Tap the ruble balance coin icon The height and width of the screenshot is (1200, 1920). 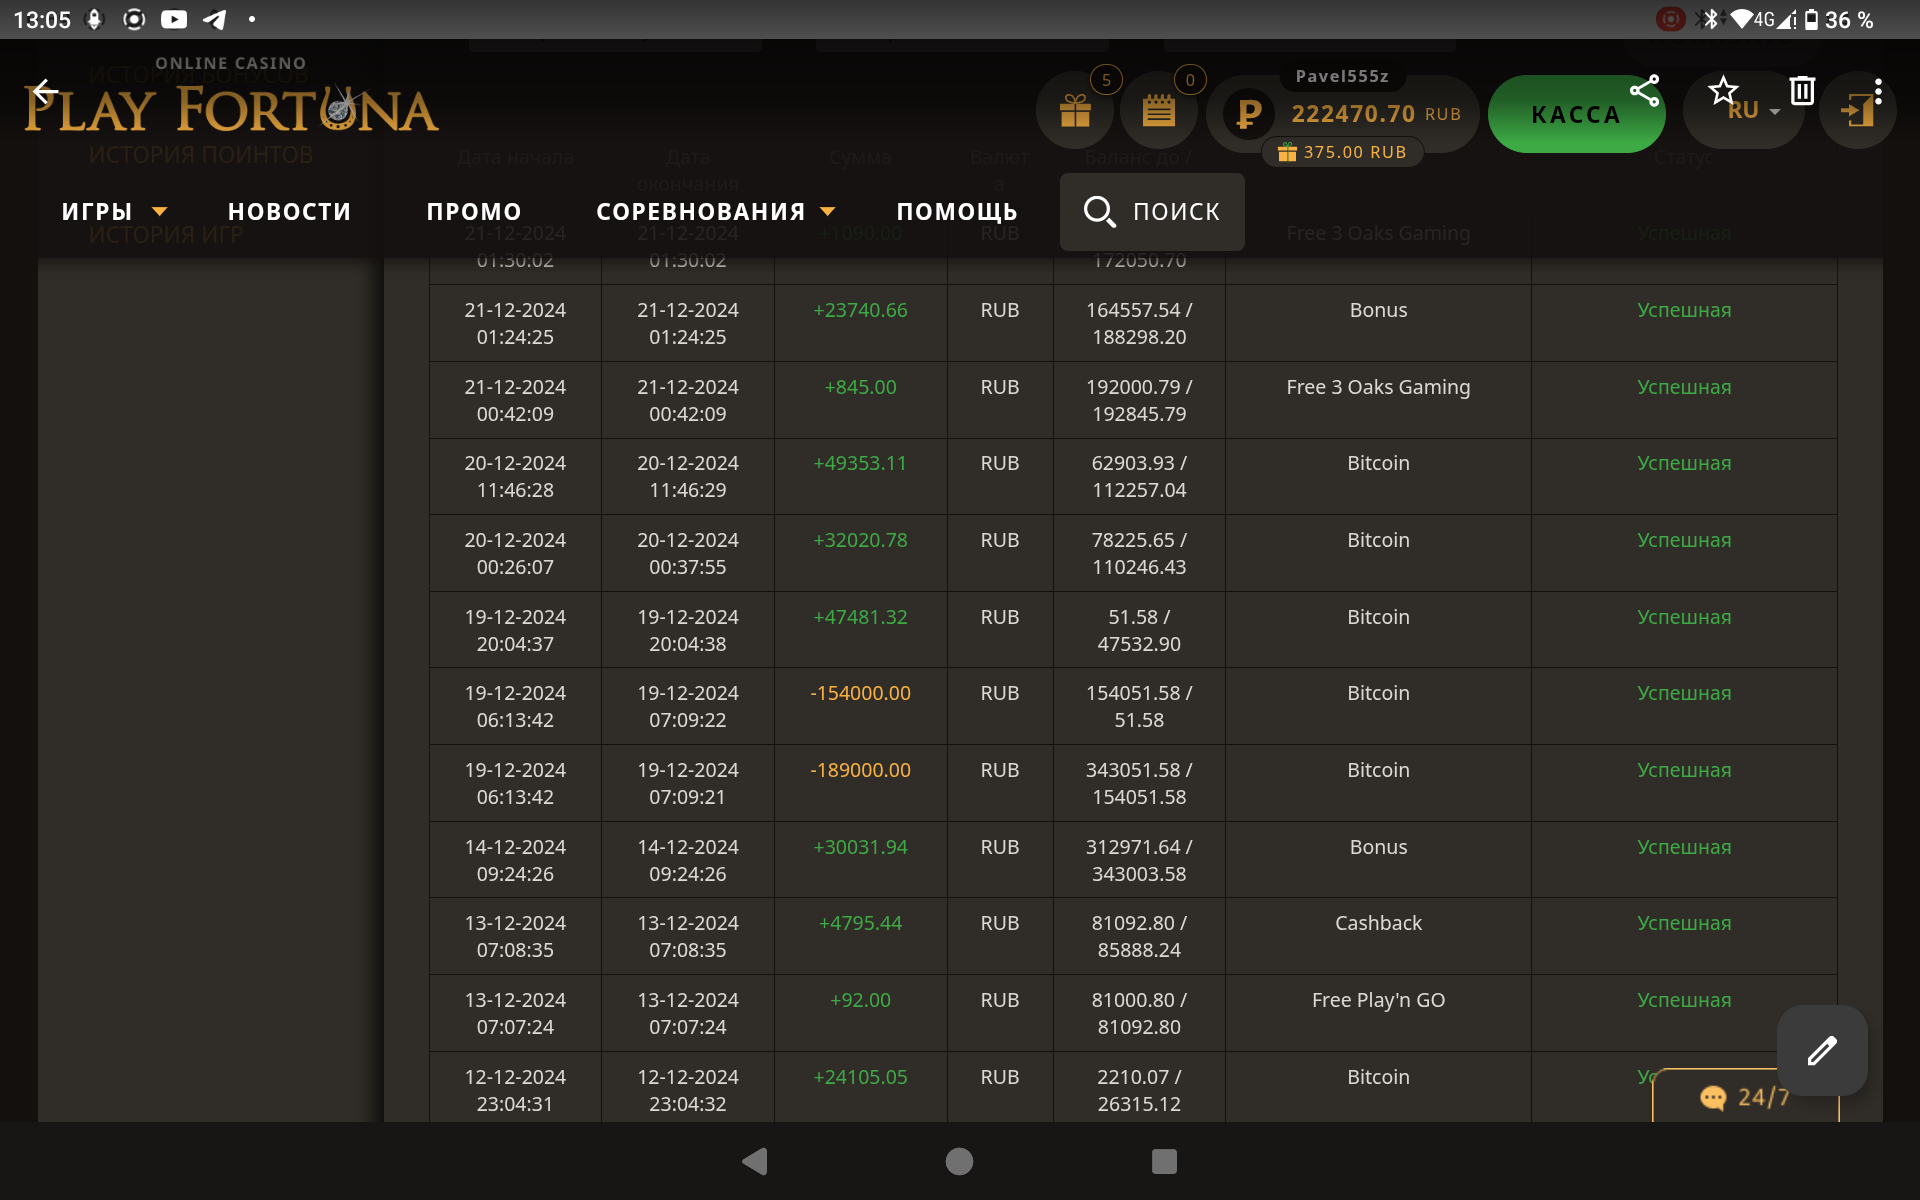tap(1248, 113)
